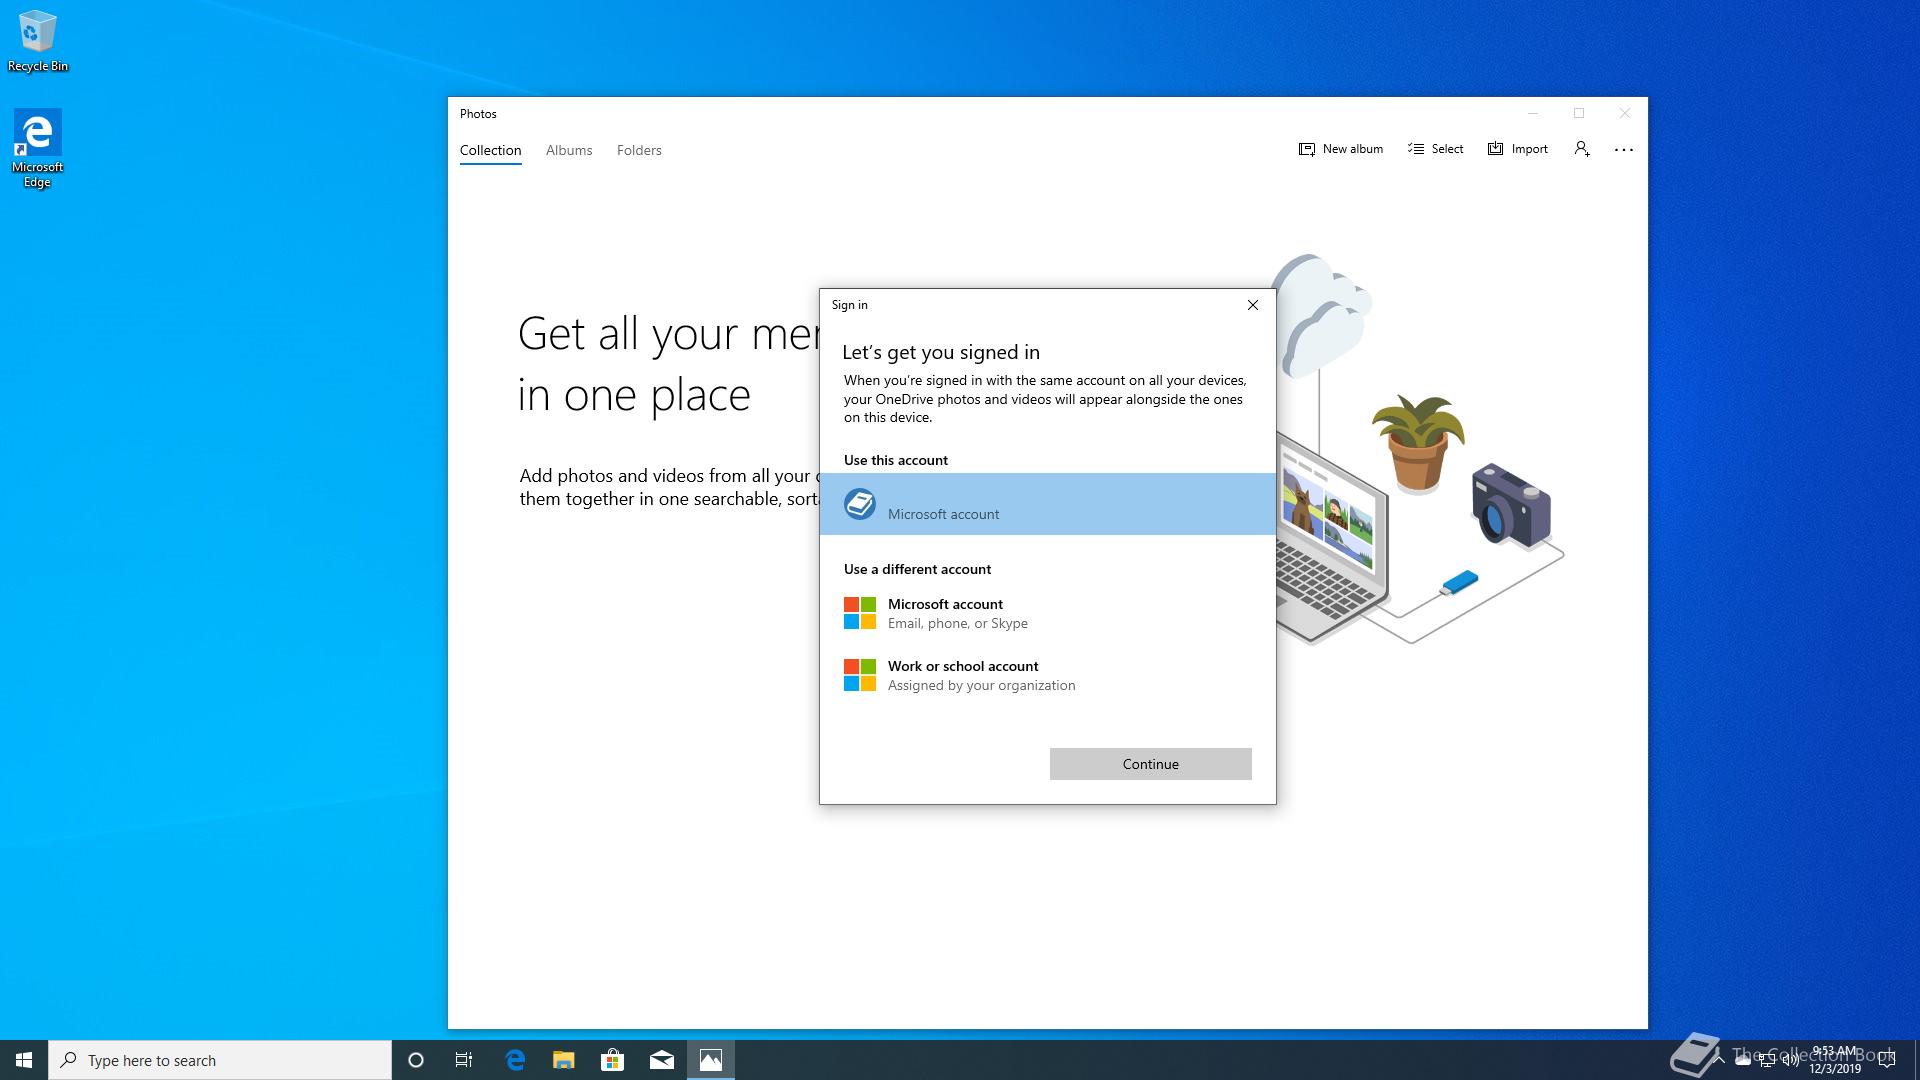Close the Sign in dialog

[x=1252, y=305]
